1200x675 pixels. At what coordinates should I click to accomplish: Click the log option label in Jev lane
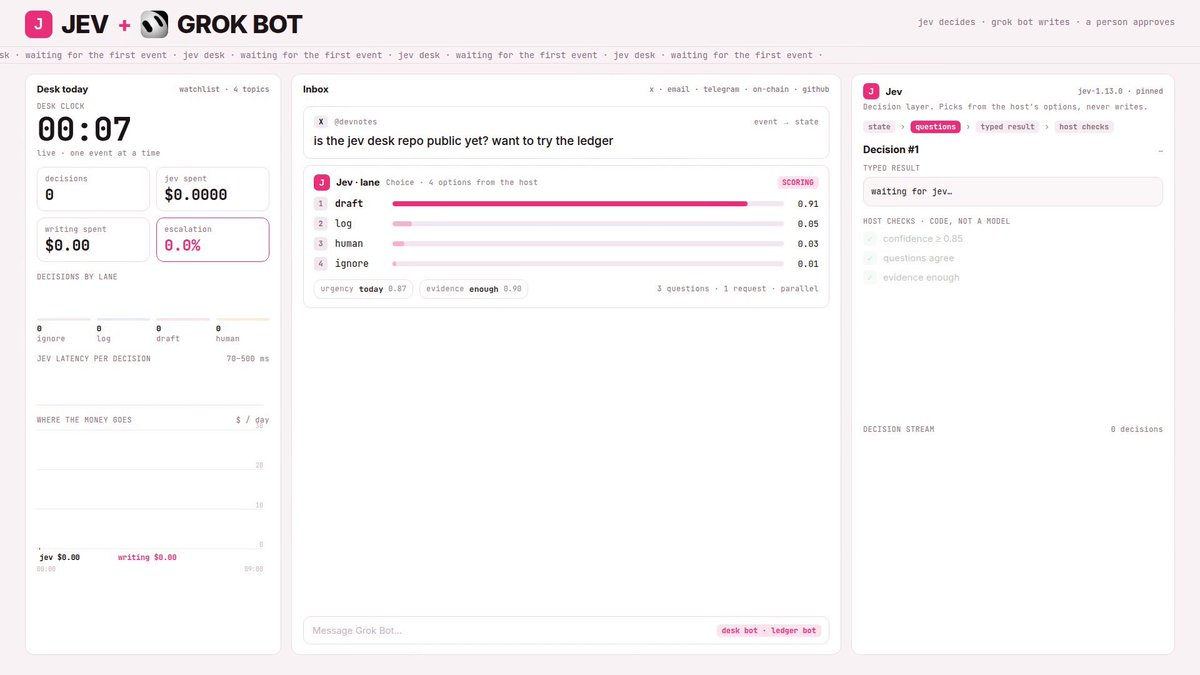click(x=343, y=224)
